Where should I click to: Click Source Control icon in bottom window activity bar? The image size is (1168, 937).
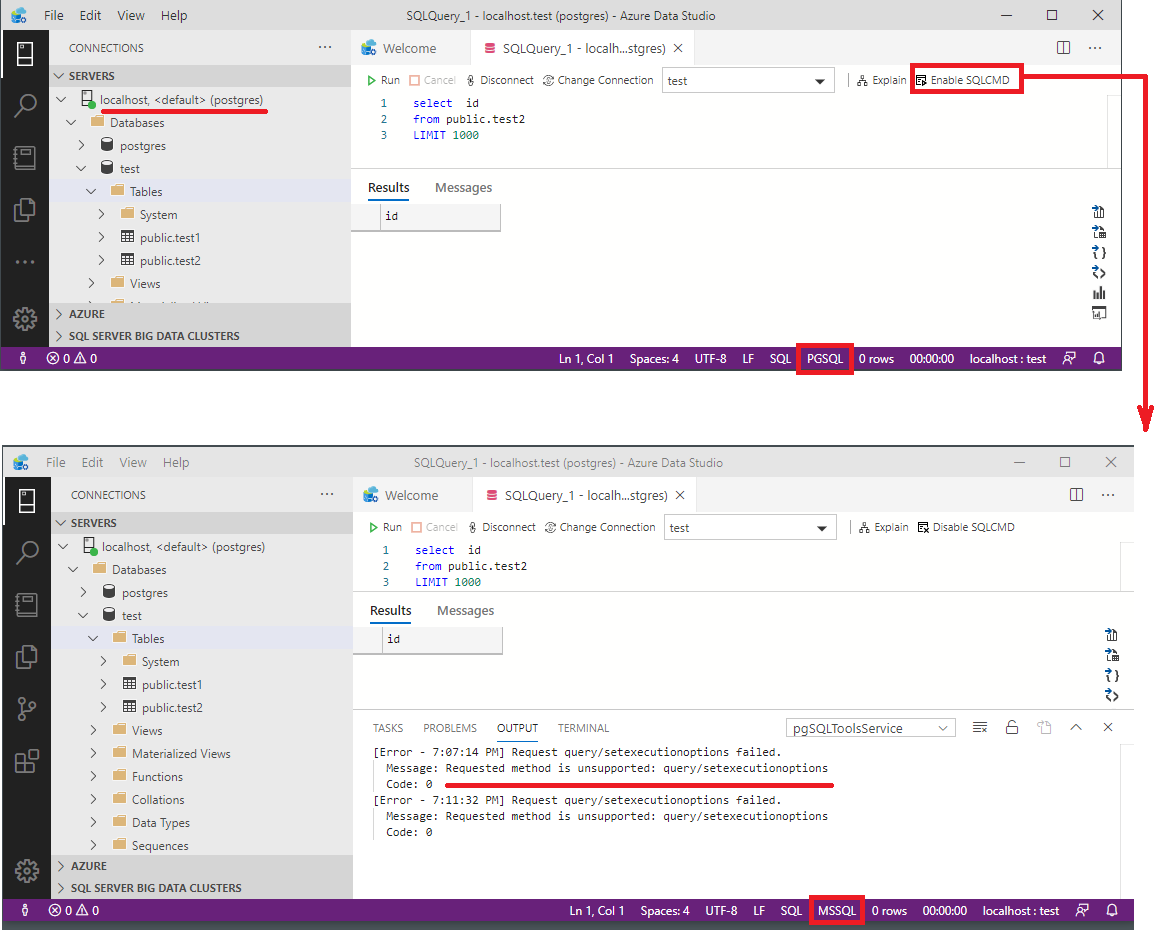(27, 708)
